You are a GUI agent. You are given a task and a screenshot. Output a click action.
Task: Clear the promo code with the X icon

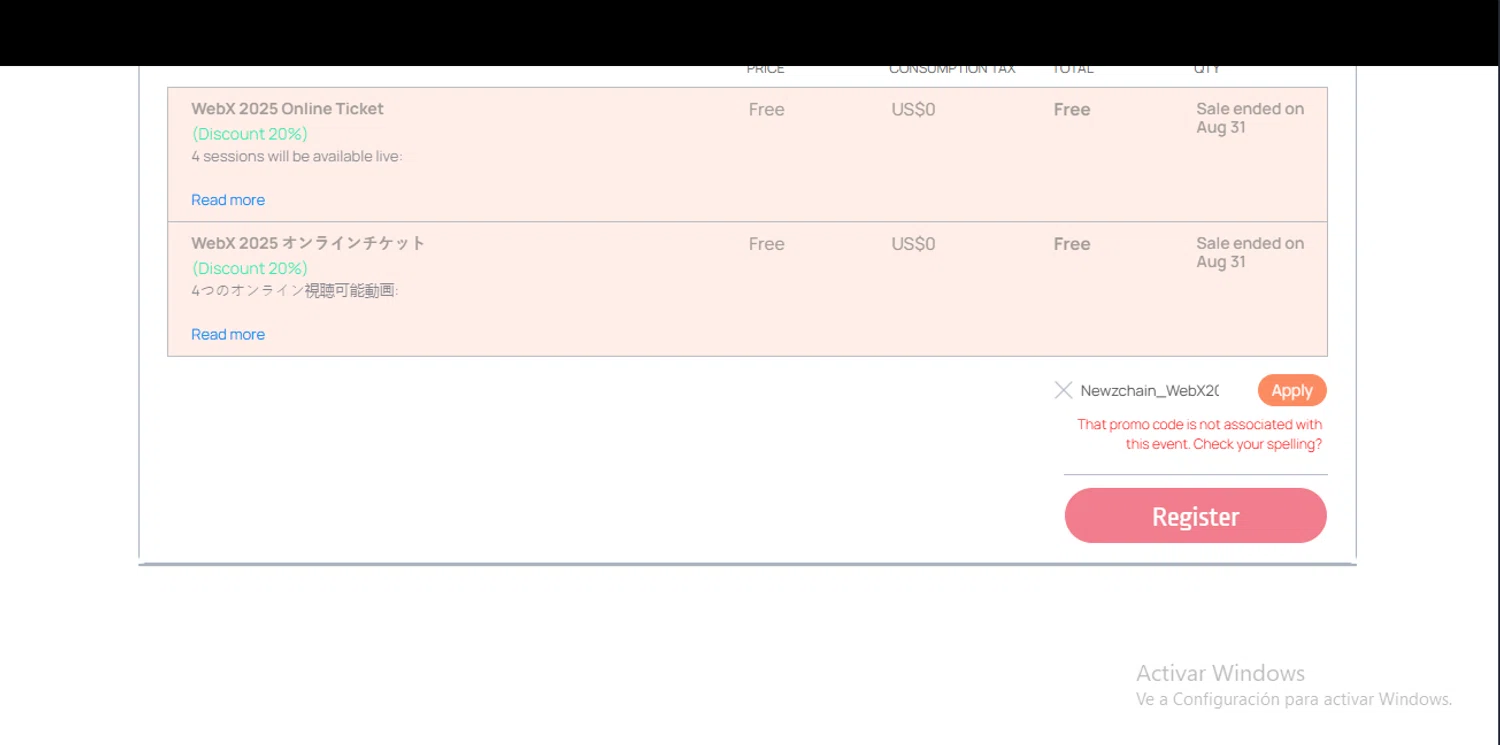[x=1063, y=390]
